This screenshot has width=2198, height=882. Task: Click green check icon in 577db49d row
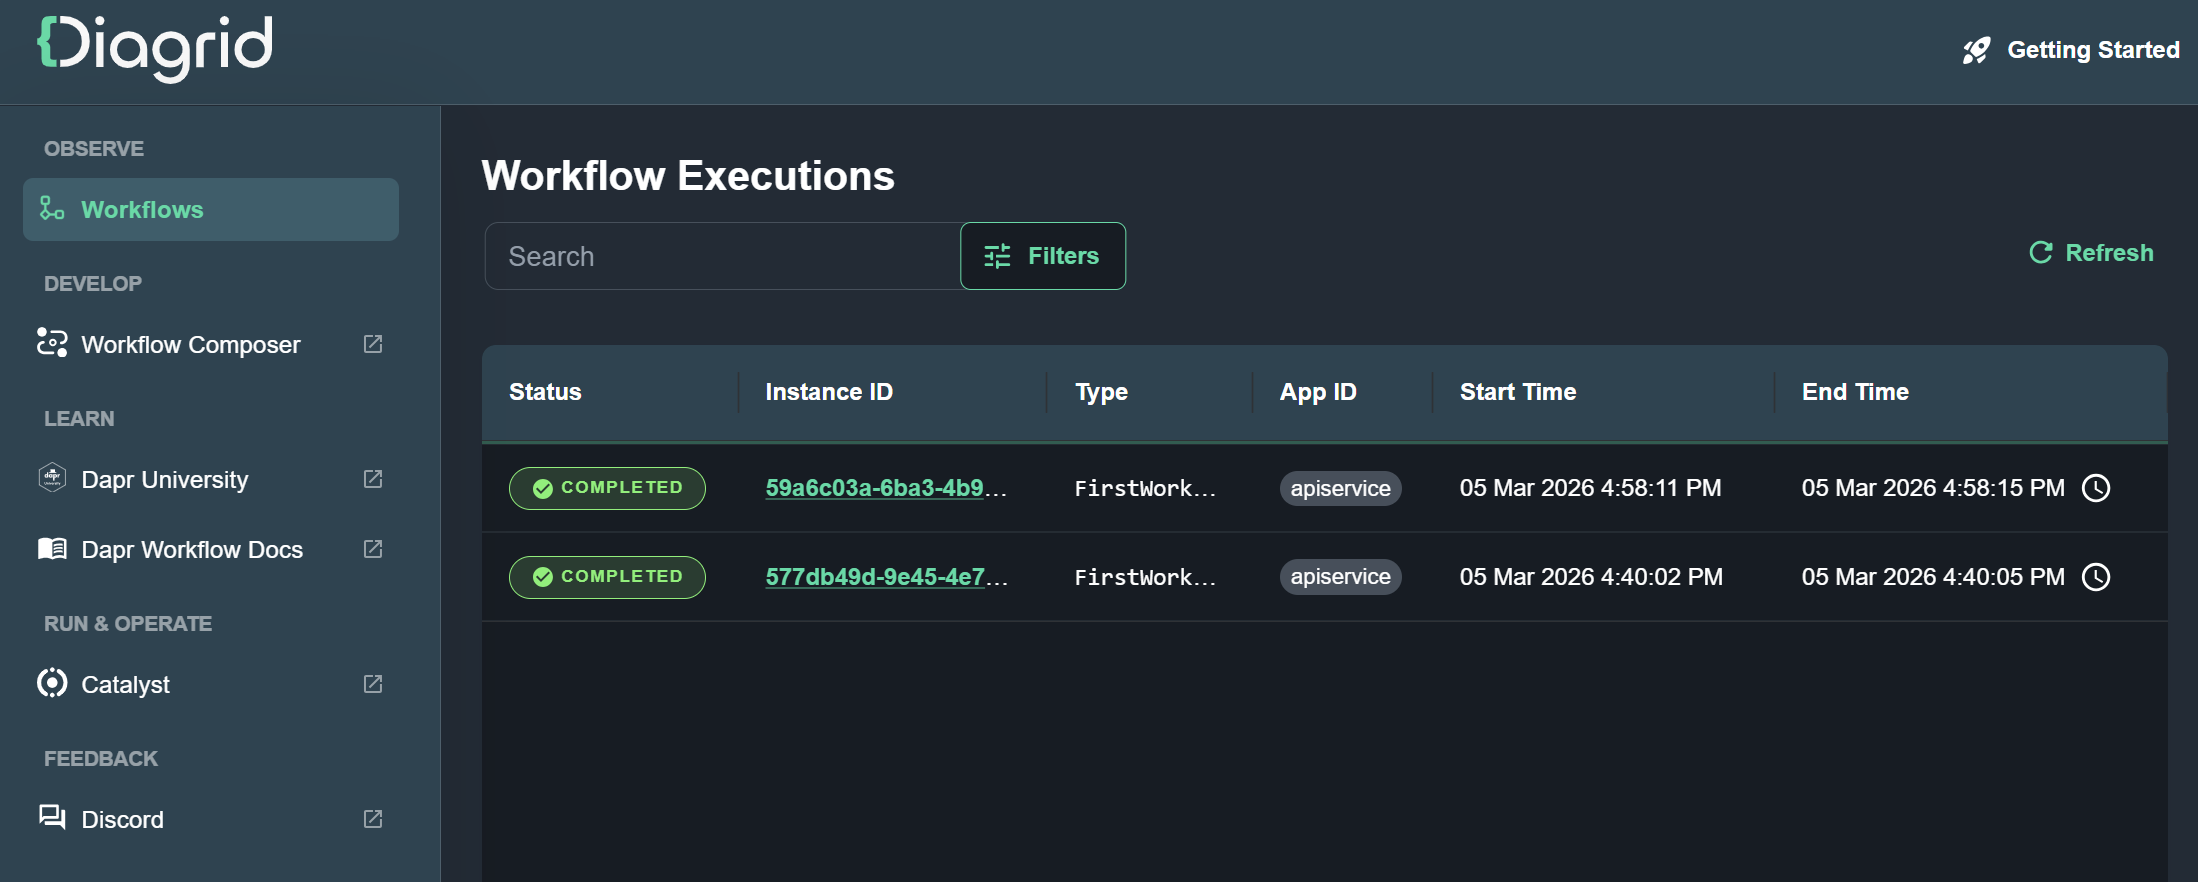click(543, 577)
